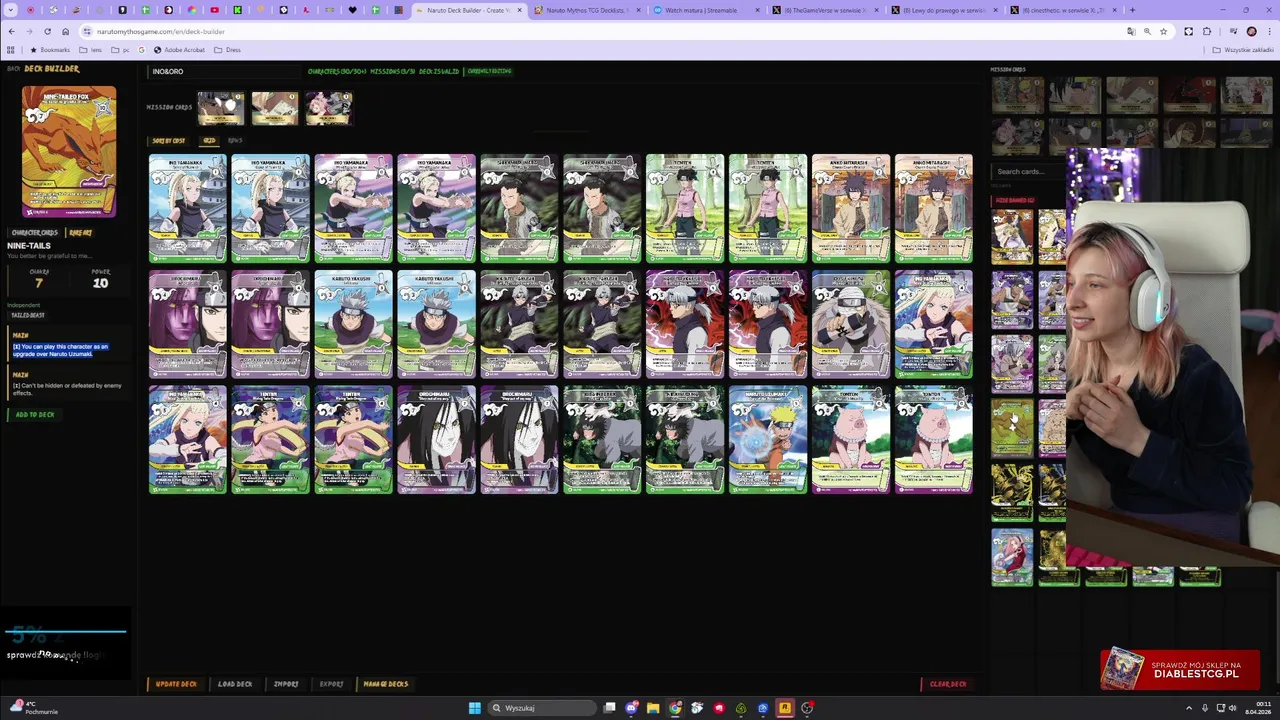The image size is (1280, 720).
Task: Focus the Search cards field
Action: pos(1028,171)
